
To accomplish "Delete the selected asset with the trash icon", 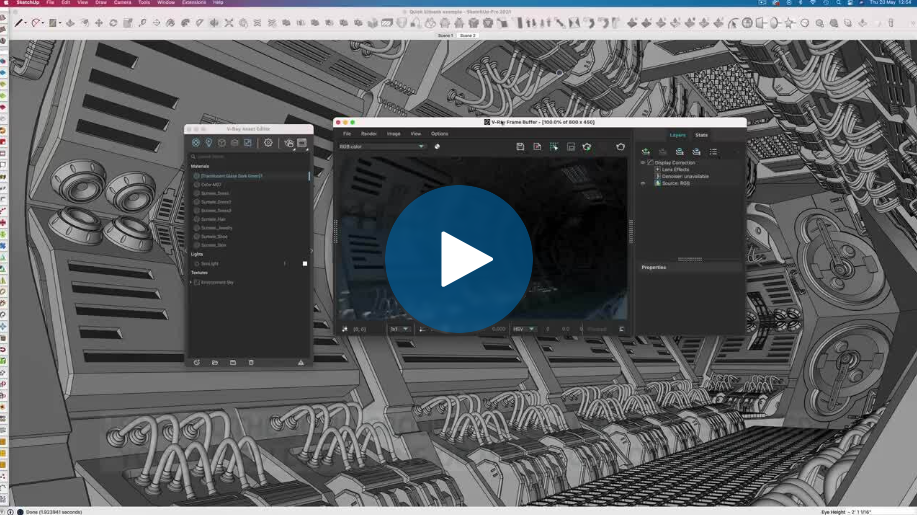I will coord(251,363).
